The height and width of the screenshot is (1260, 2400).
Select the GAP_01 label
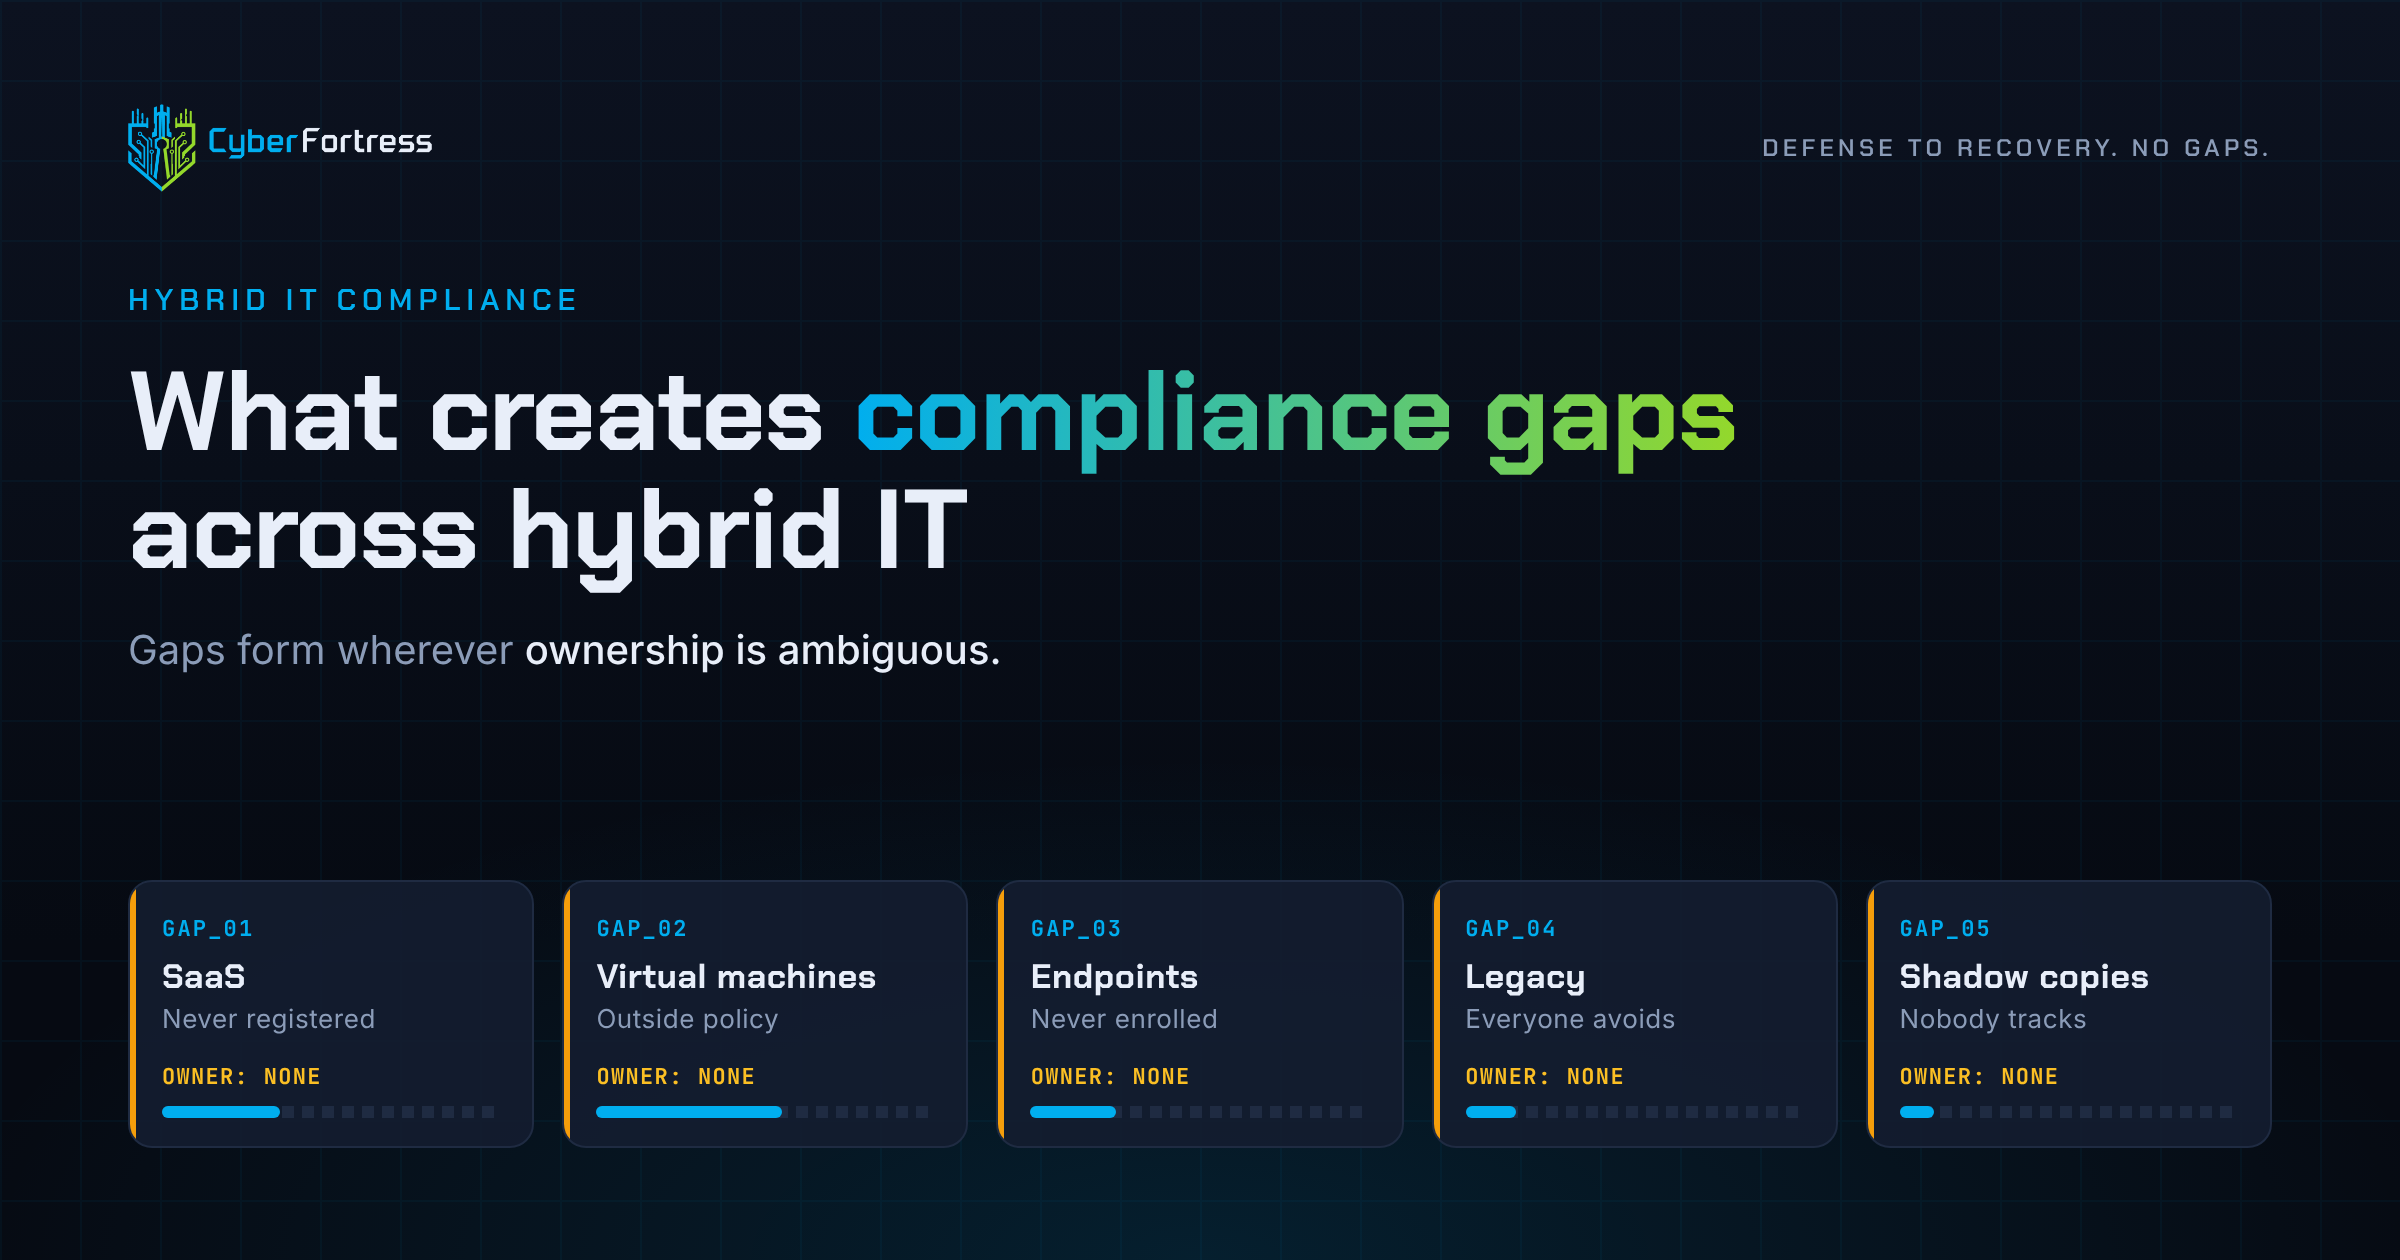[x=208, y=929]
